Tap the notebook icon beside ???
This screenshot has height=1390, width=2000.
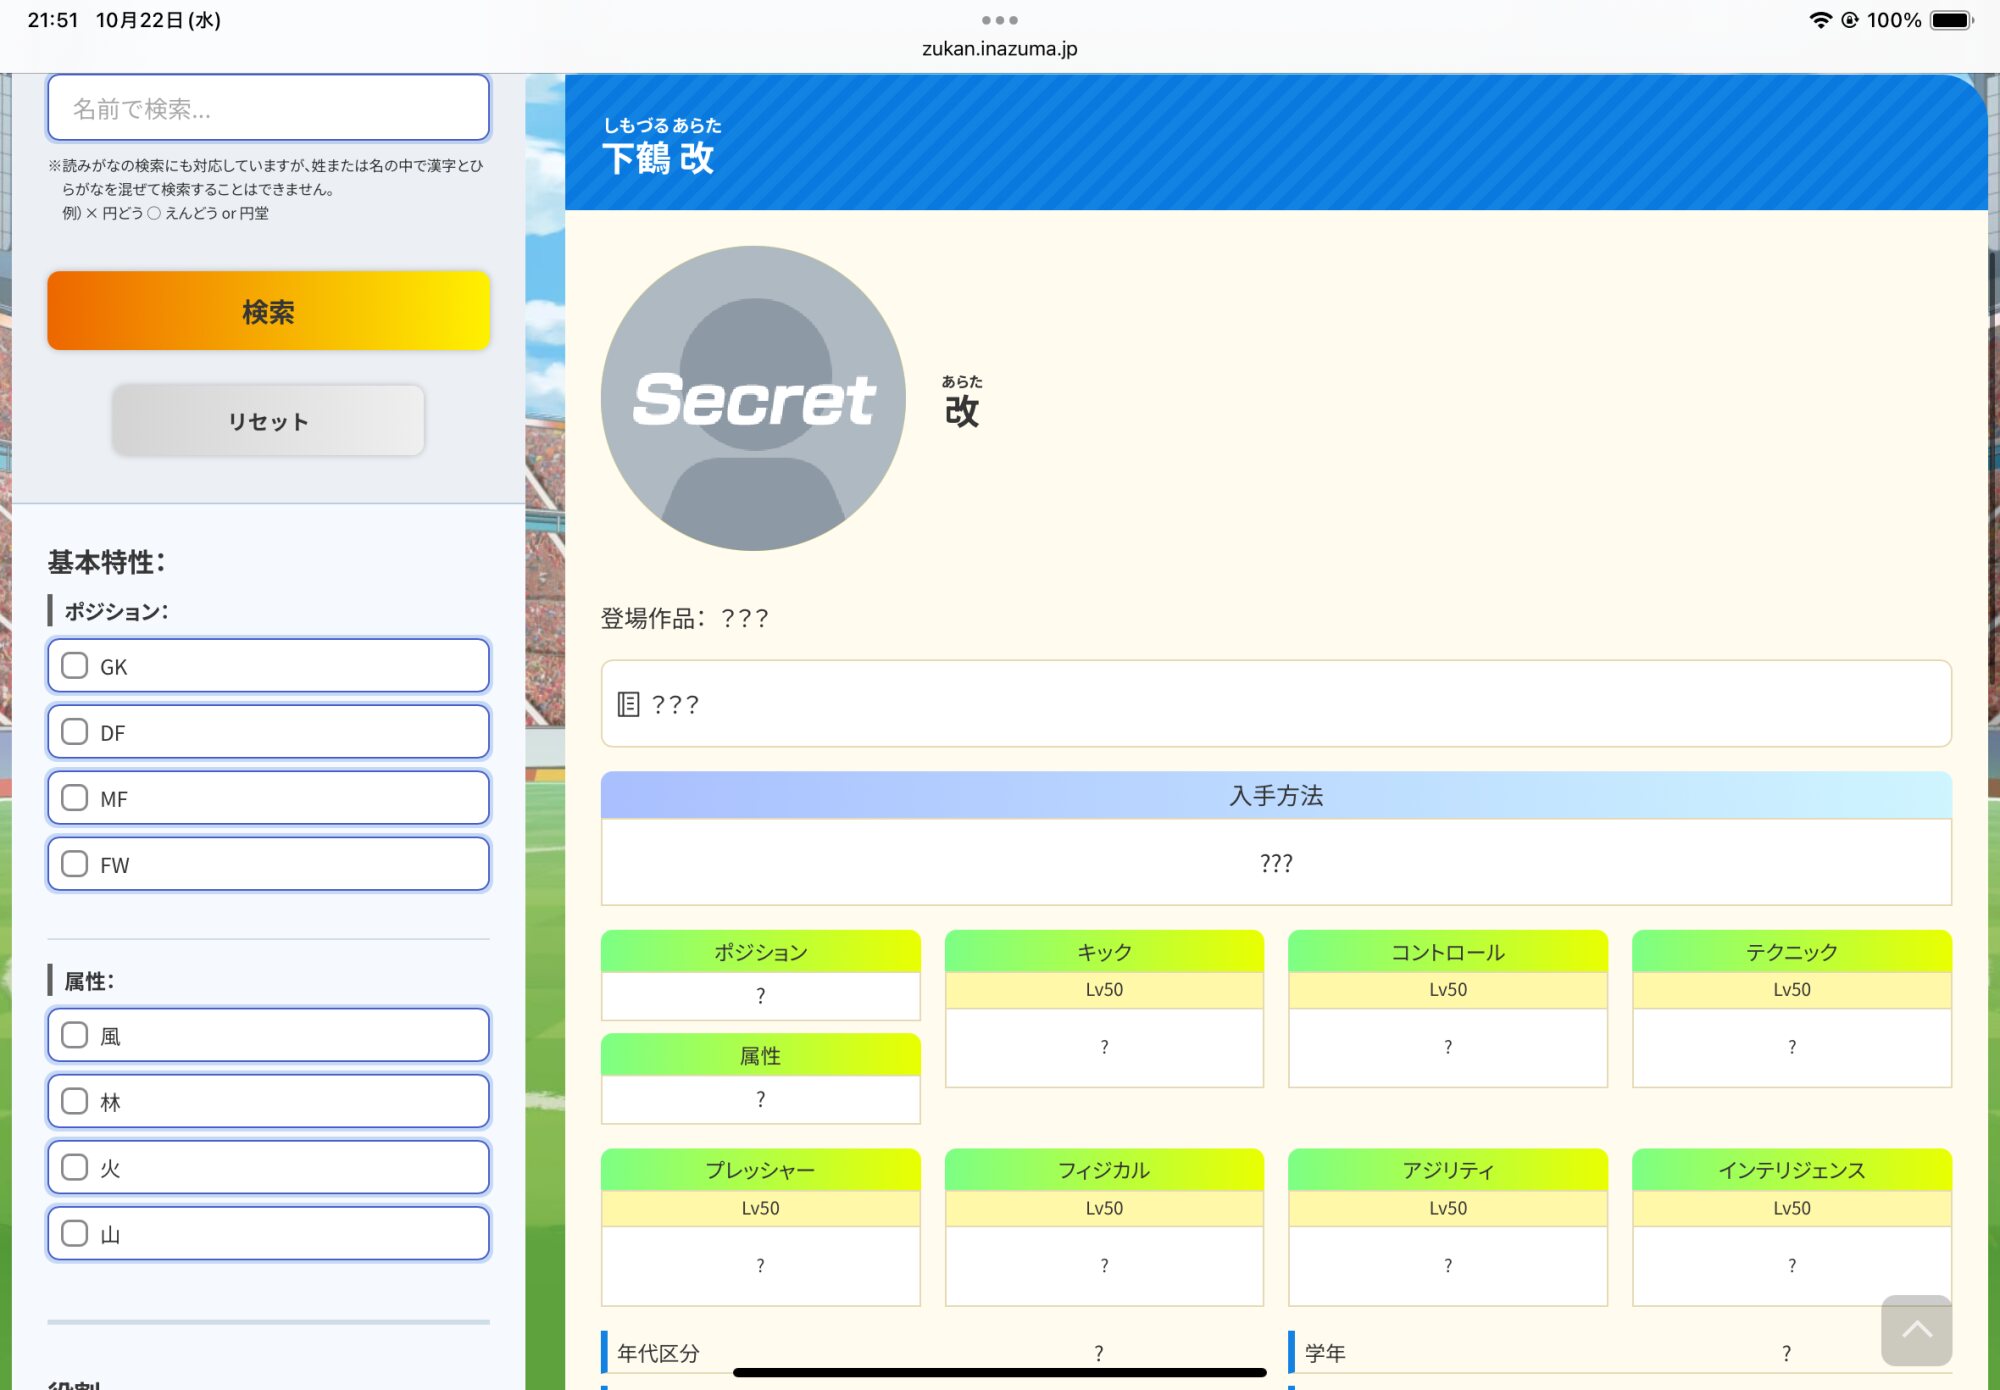point(628,704)
